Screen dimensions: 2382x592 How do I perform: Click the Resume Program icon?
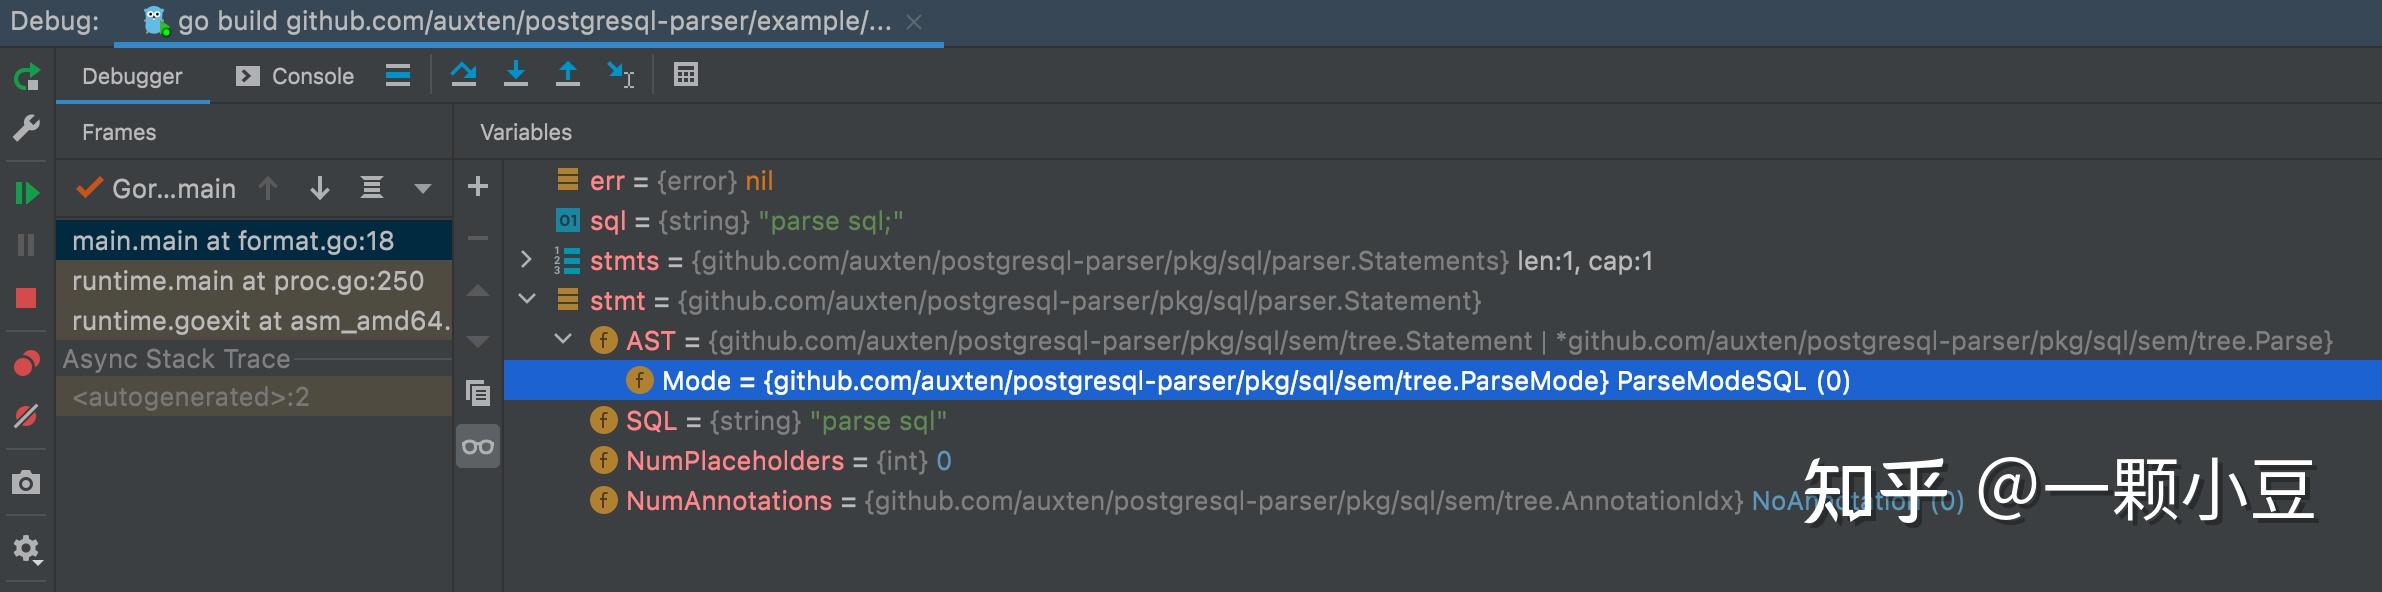click(27, 192)
